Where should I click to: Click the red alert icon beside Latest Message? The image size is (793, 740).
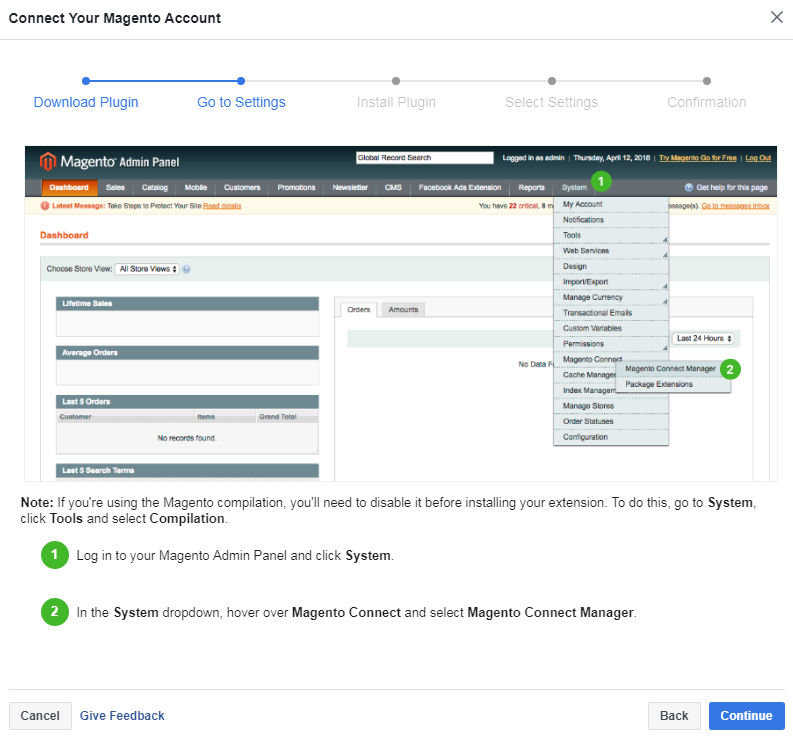pos(45,206)
